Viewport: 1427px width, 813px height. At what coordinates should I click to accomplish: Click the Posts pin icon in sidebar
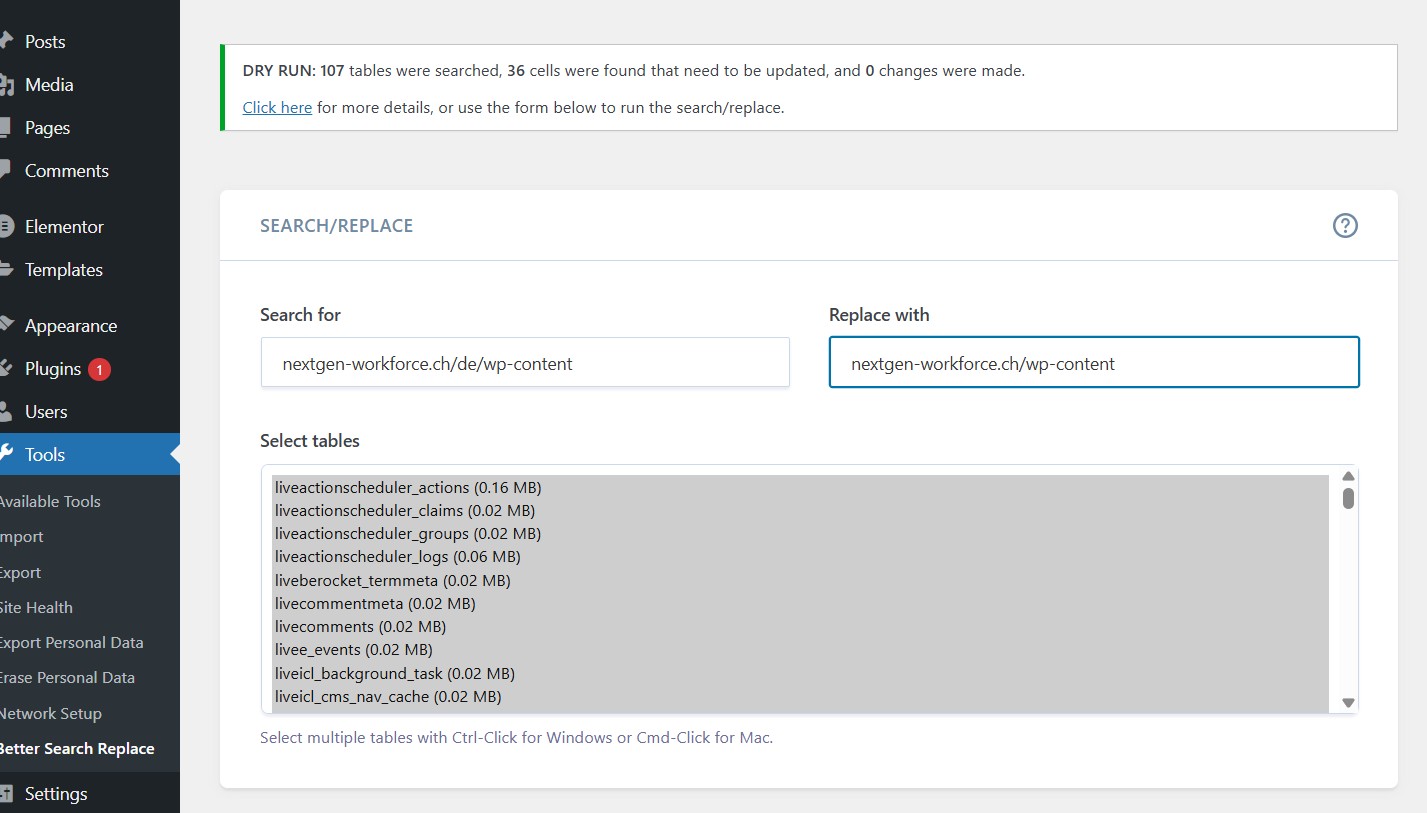coord(5,41)
